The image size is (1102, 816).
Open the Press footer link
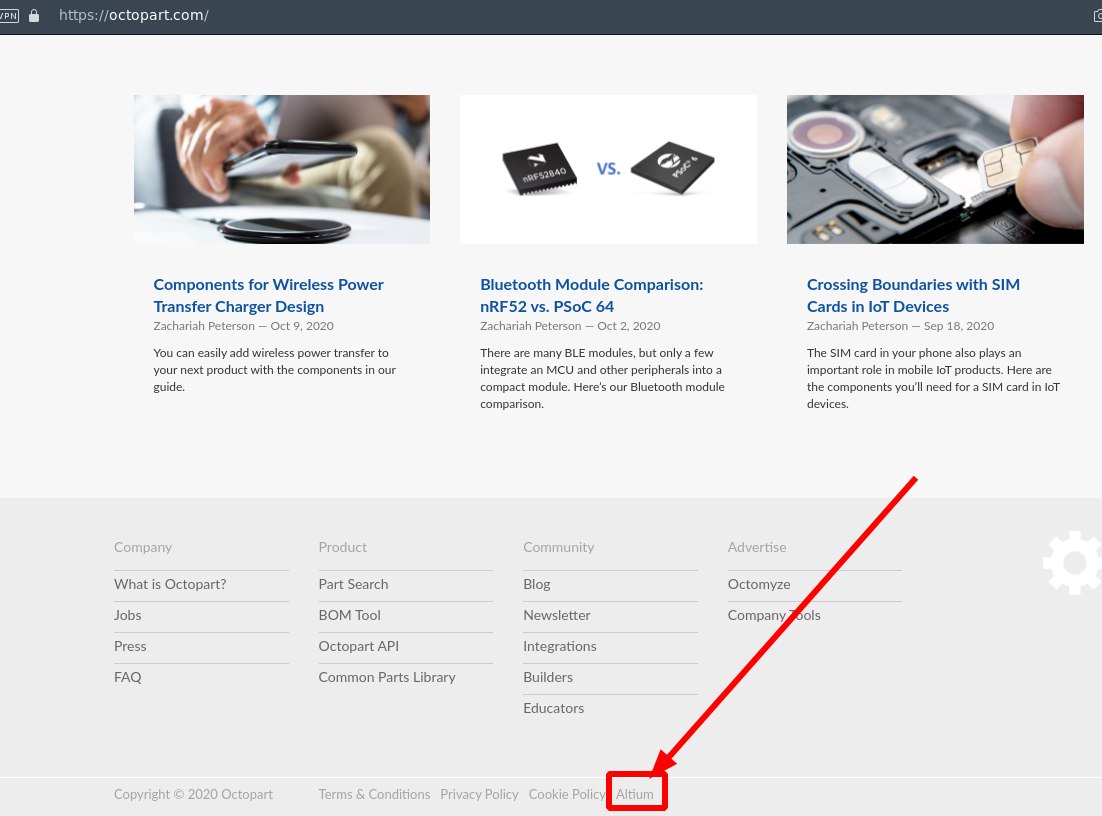click(130, 646)
